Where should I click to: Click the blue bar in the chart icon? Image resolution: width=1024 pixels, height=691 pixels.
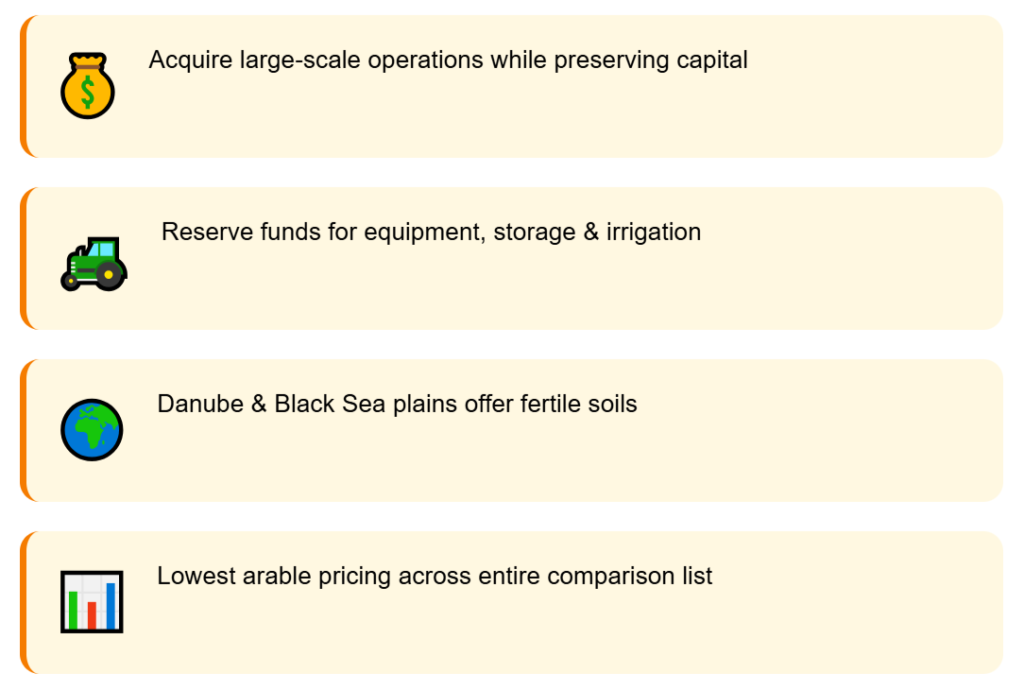(110, 605)
